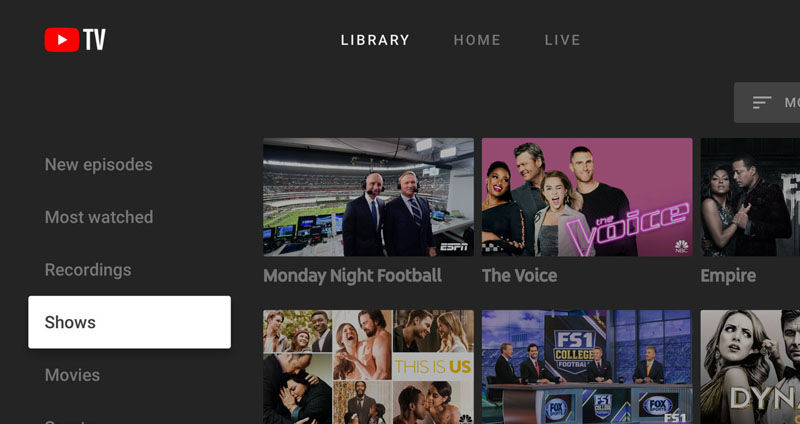
Task: Open Recordings in sidebar
Action: click(88, 270)
